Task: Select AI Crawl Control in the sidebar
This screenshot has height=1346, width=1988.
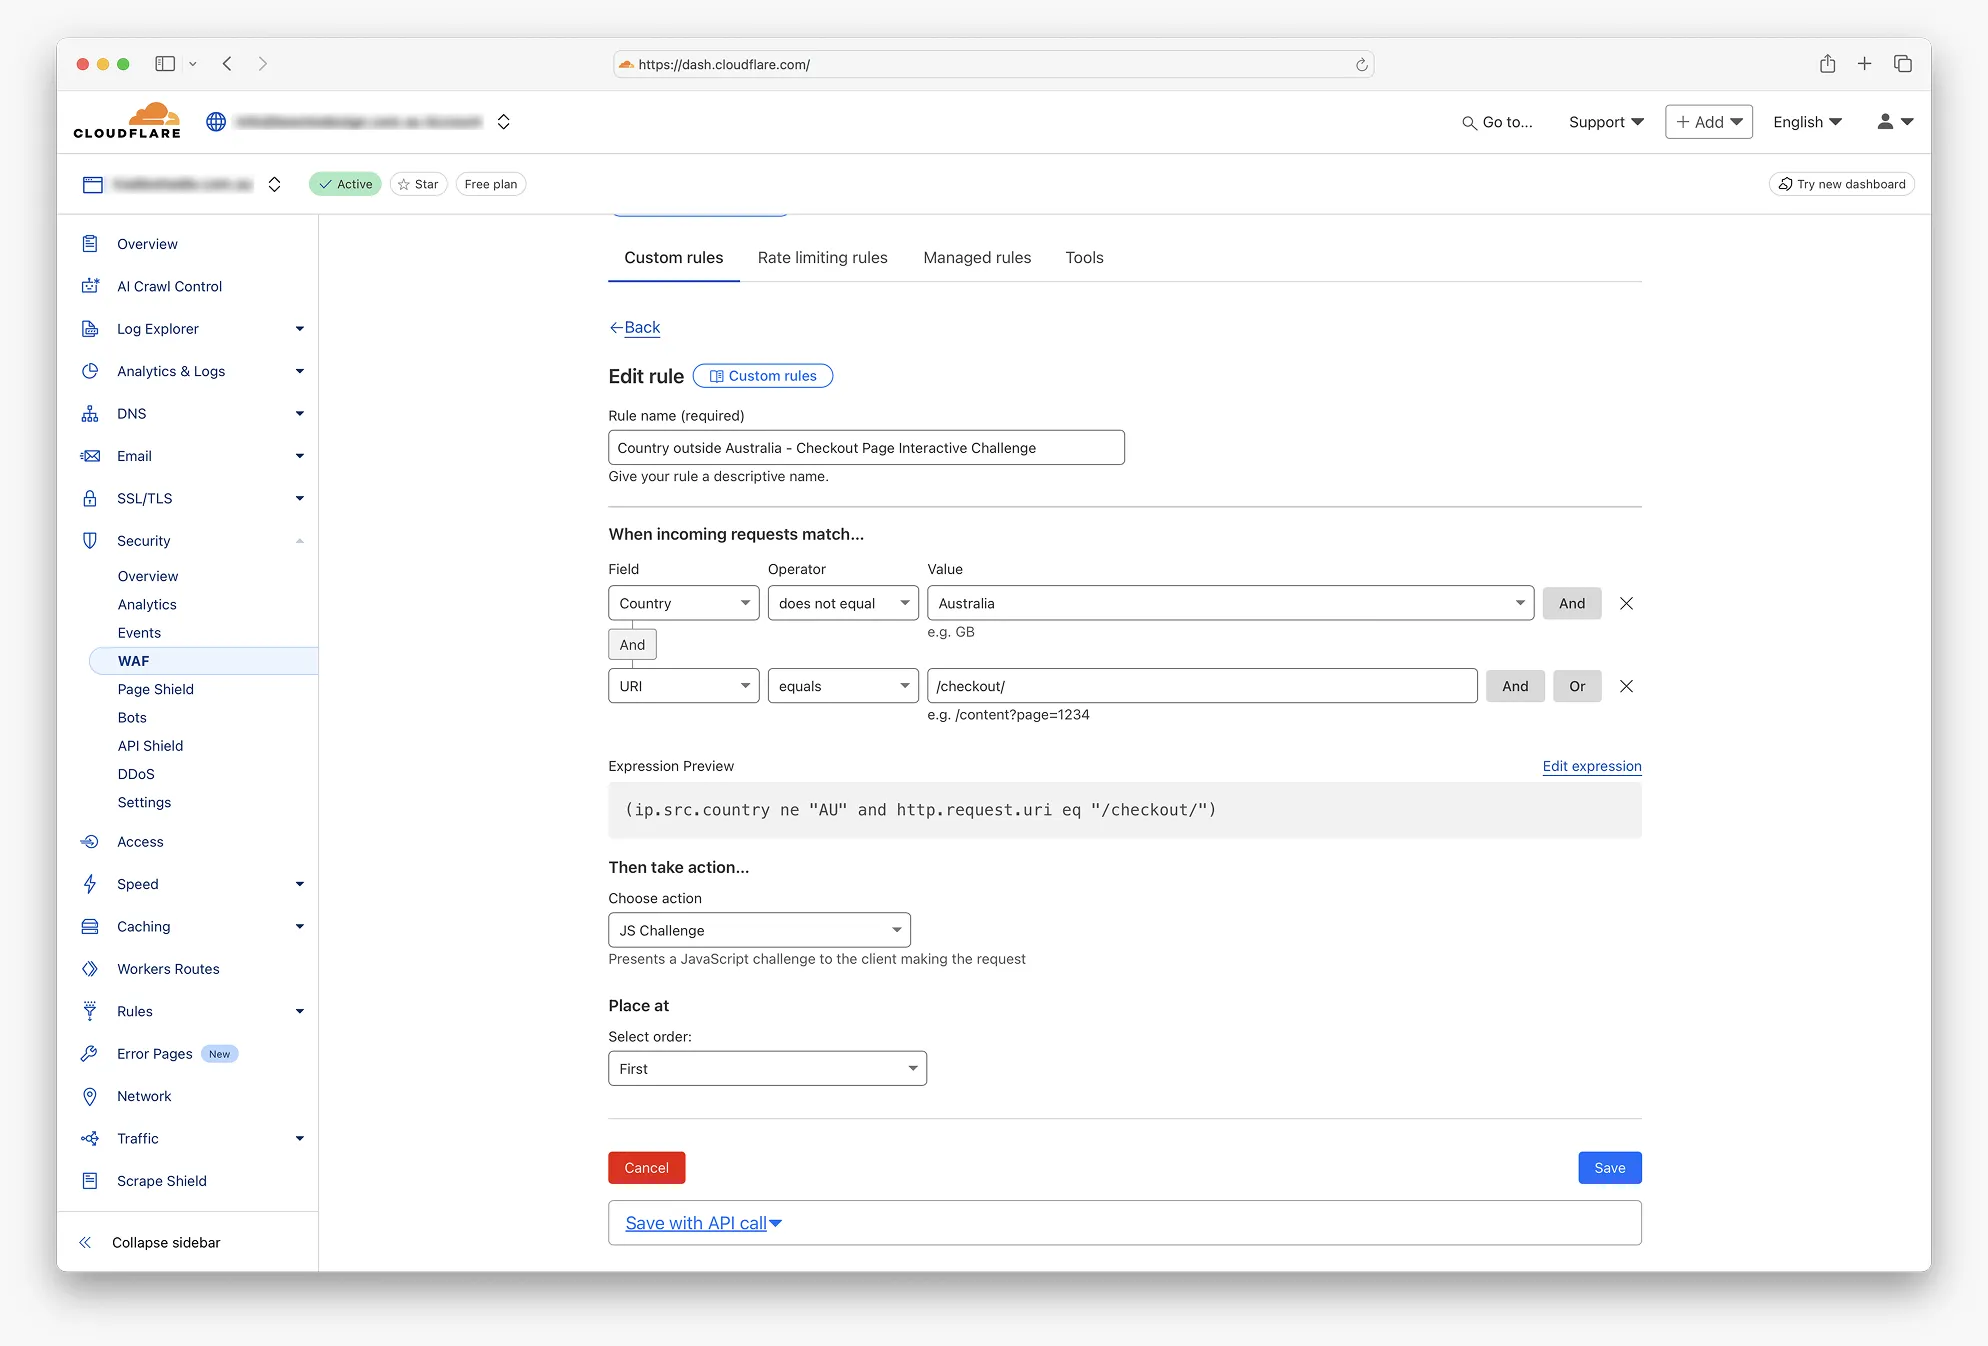Action: 168,286
